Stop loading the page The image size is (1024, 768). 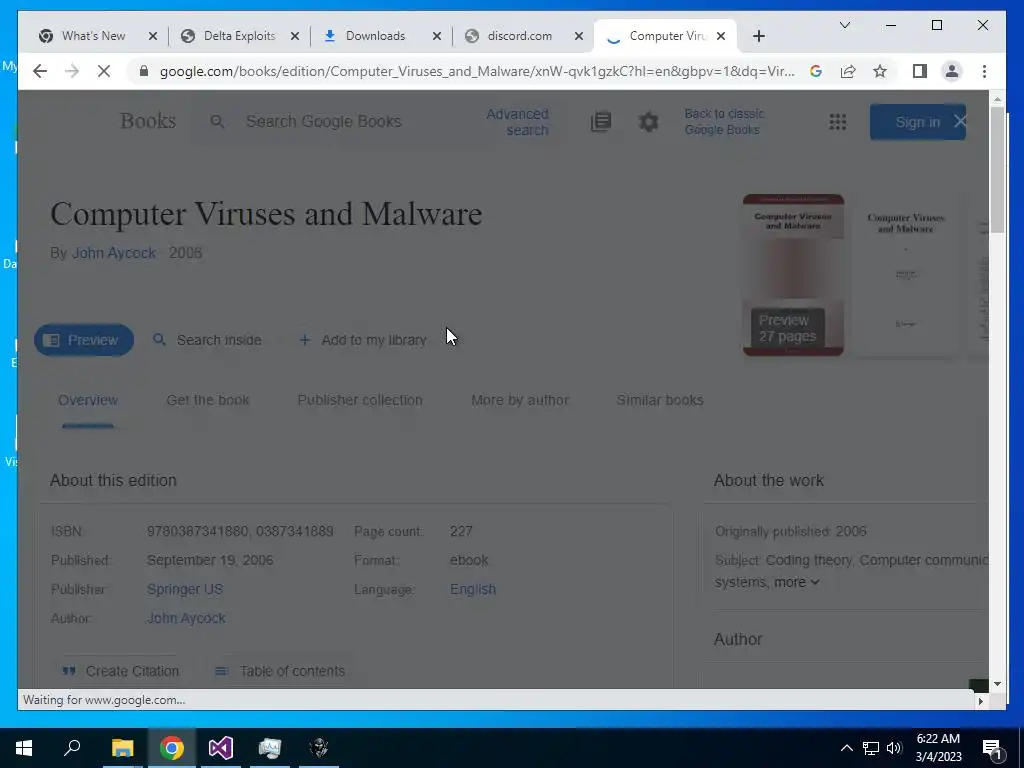coord(104,71)
